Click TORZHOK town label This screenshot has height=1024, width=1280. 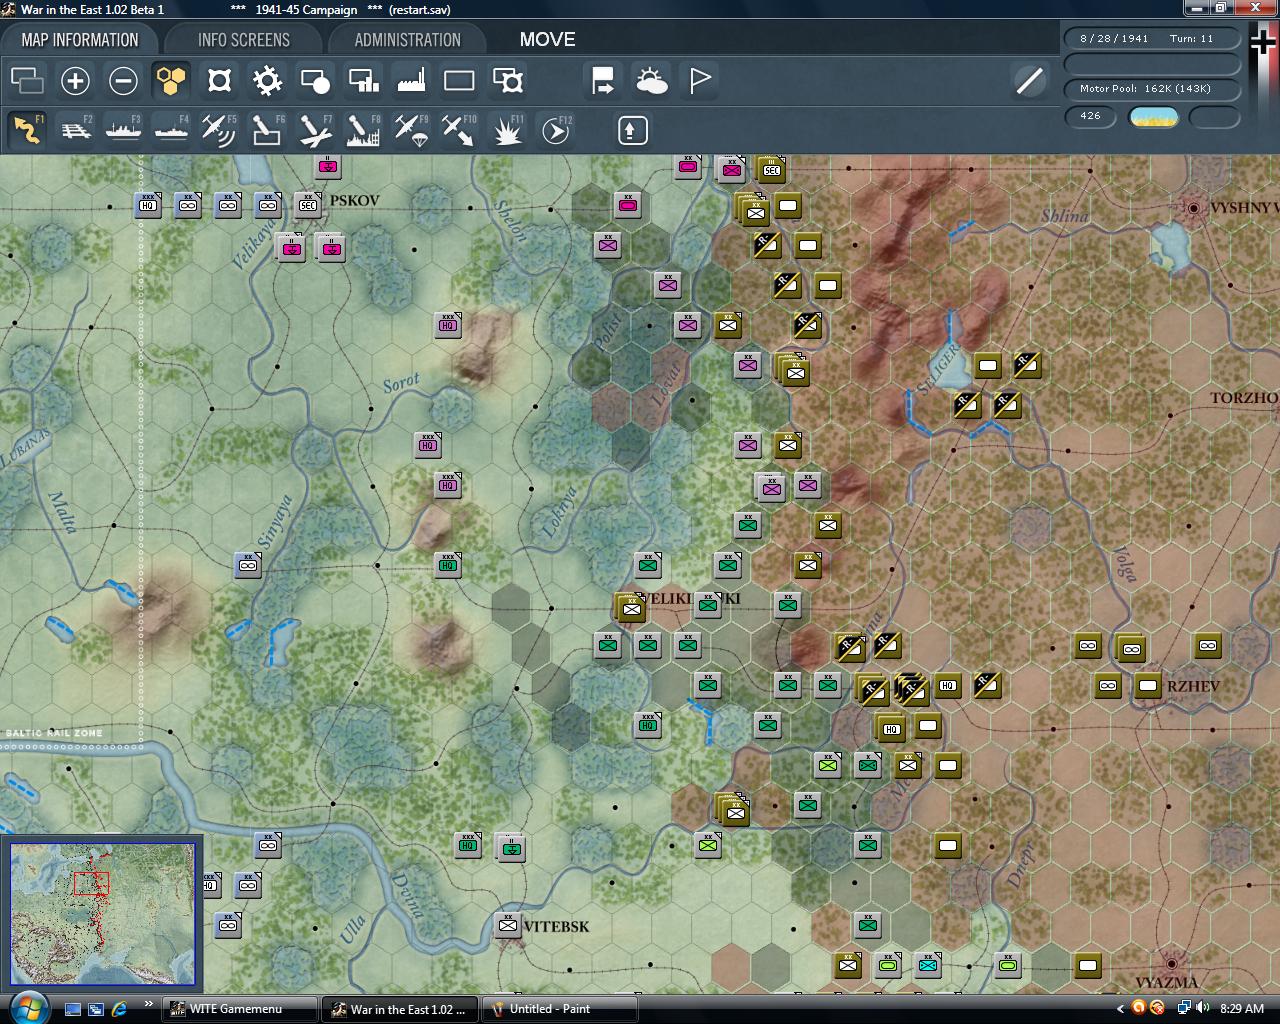[1244, 397]
